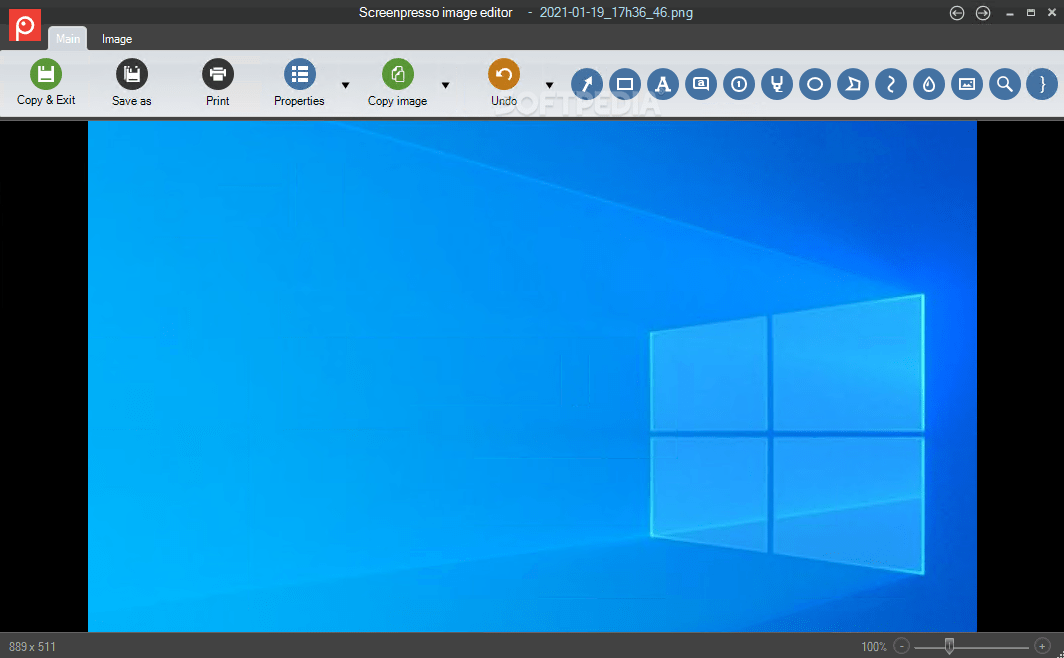Switch to the Main tab
1064x658 pixels.
click(68, 39)
